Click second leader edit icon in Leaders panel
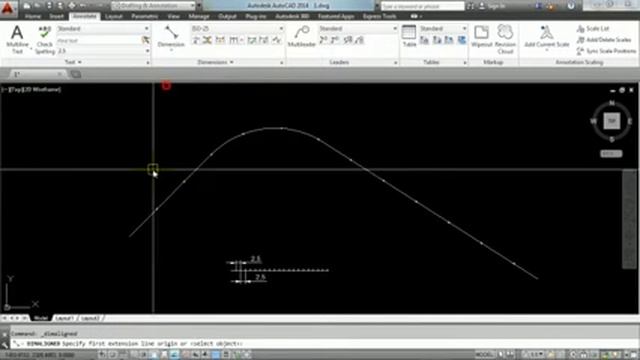 [335, 40]
